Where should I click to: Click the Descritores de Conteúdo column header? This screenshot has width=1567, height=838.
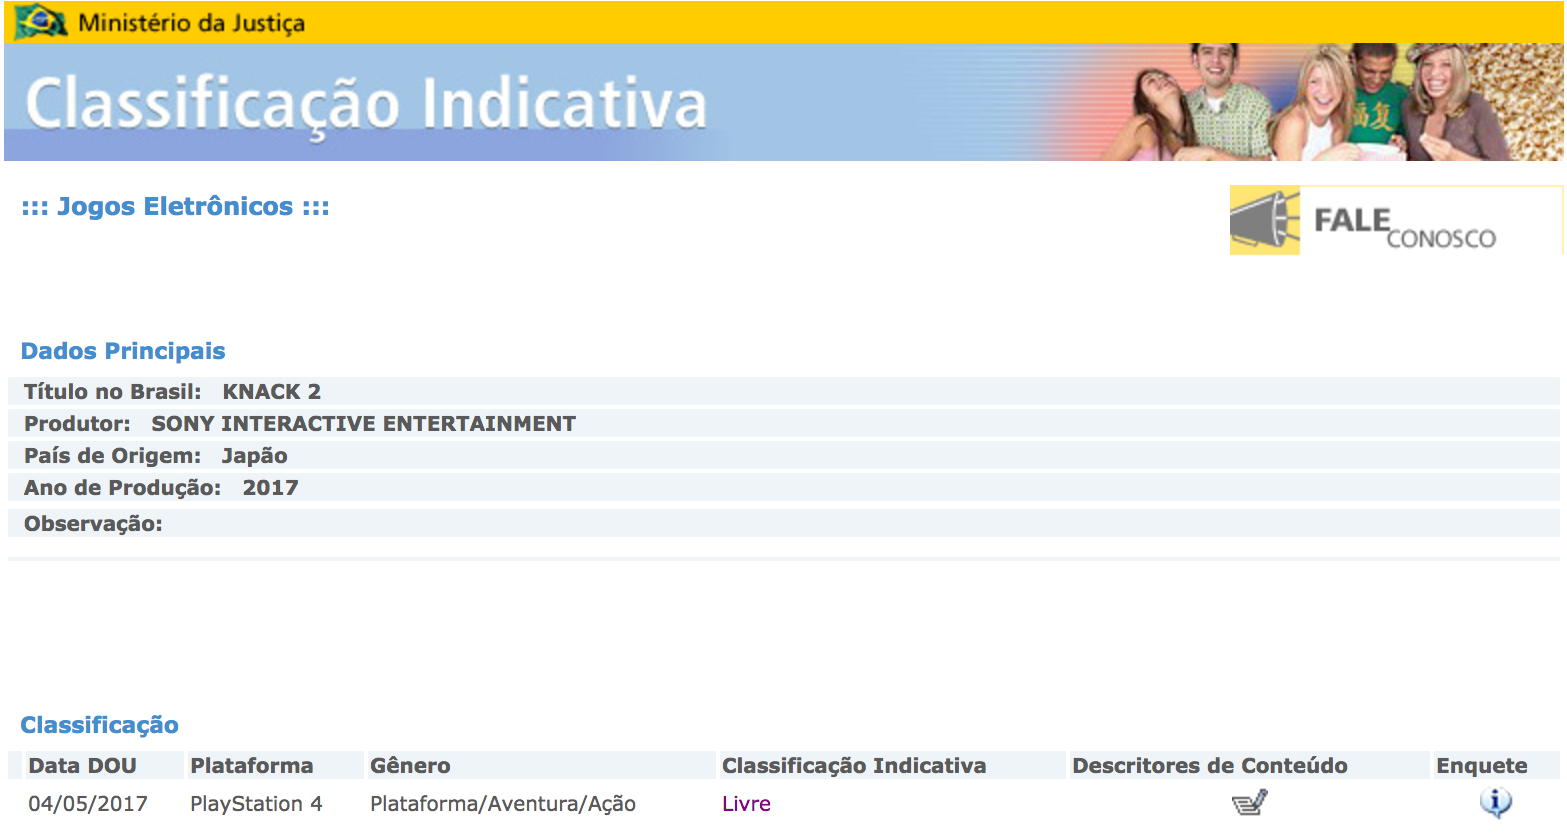pyautogui.click(x=1209, y=766)
